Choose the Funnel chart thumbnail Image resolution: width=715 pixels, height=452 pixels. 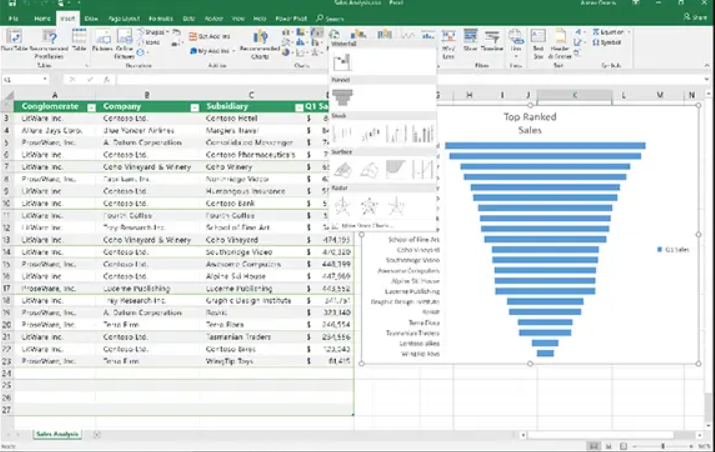point(342,97)
